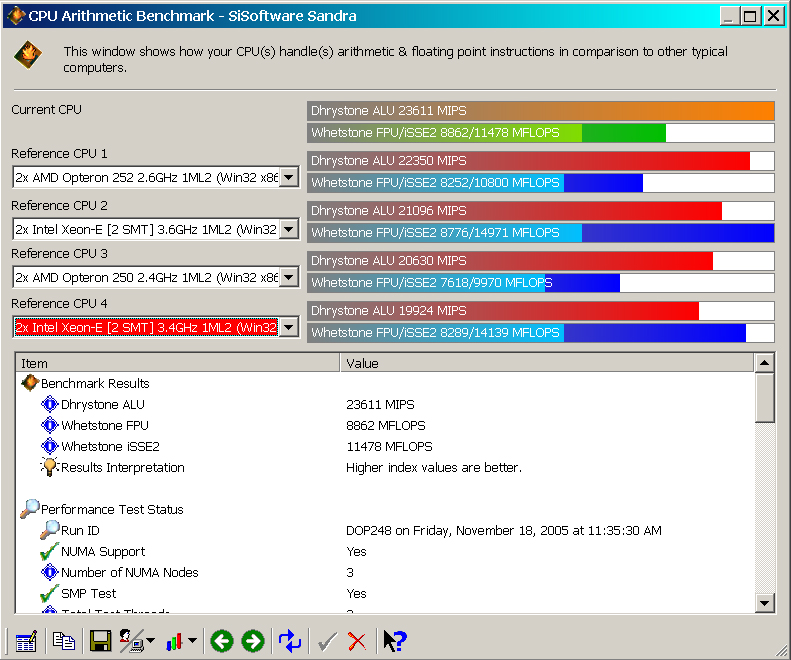Click the green check beside SMP Test
This screenshot has height=660, width=791.
tap(49, 593)
